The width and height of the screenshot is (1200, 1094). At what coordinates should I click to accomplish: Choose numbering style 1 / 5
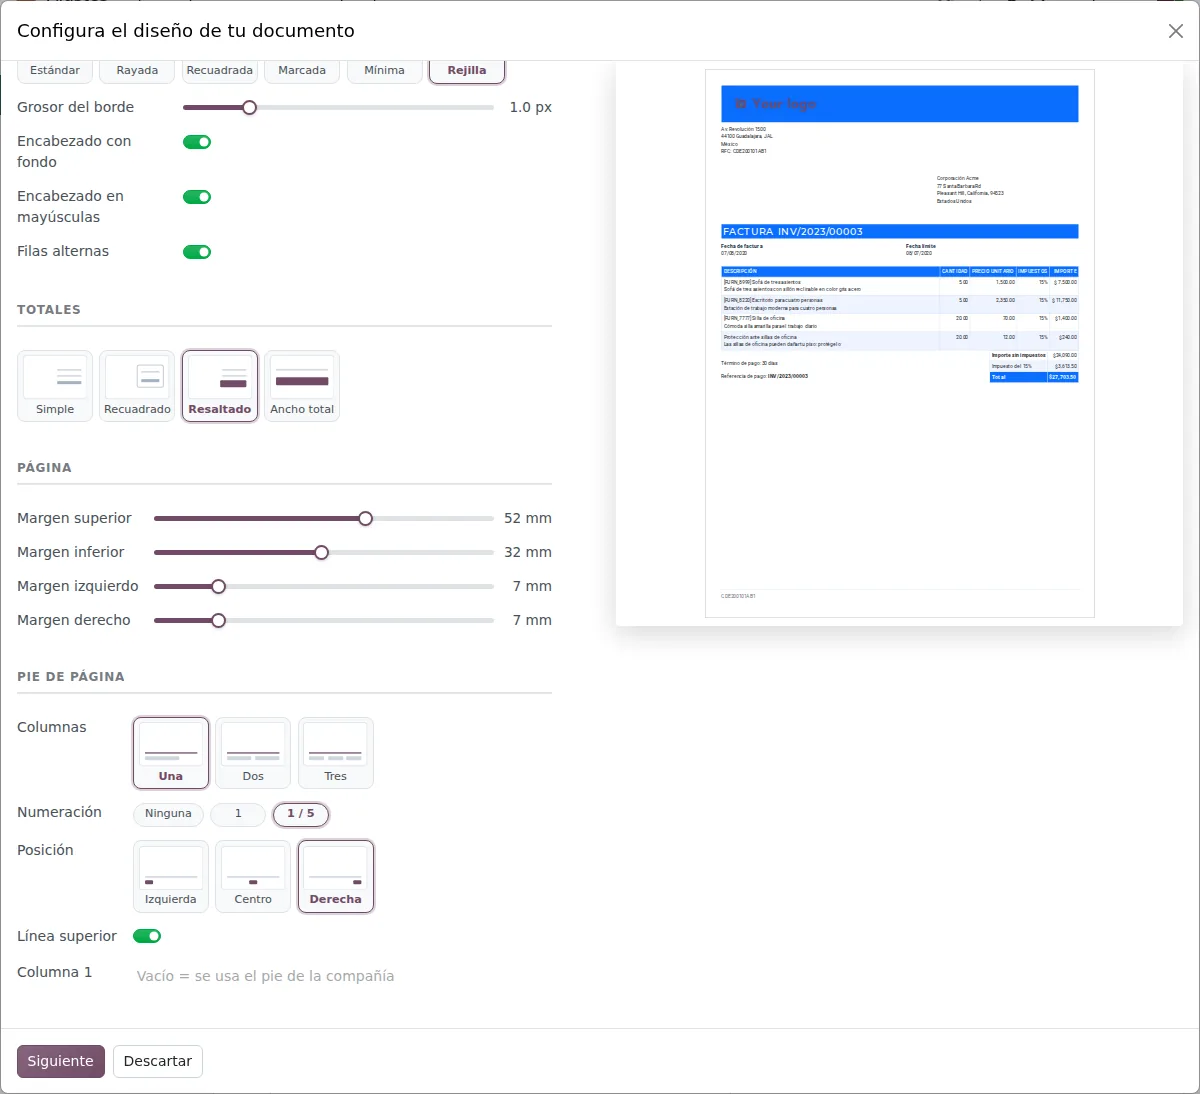click(x=301, y=814)
